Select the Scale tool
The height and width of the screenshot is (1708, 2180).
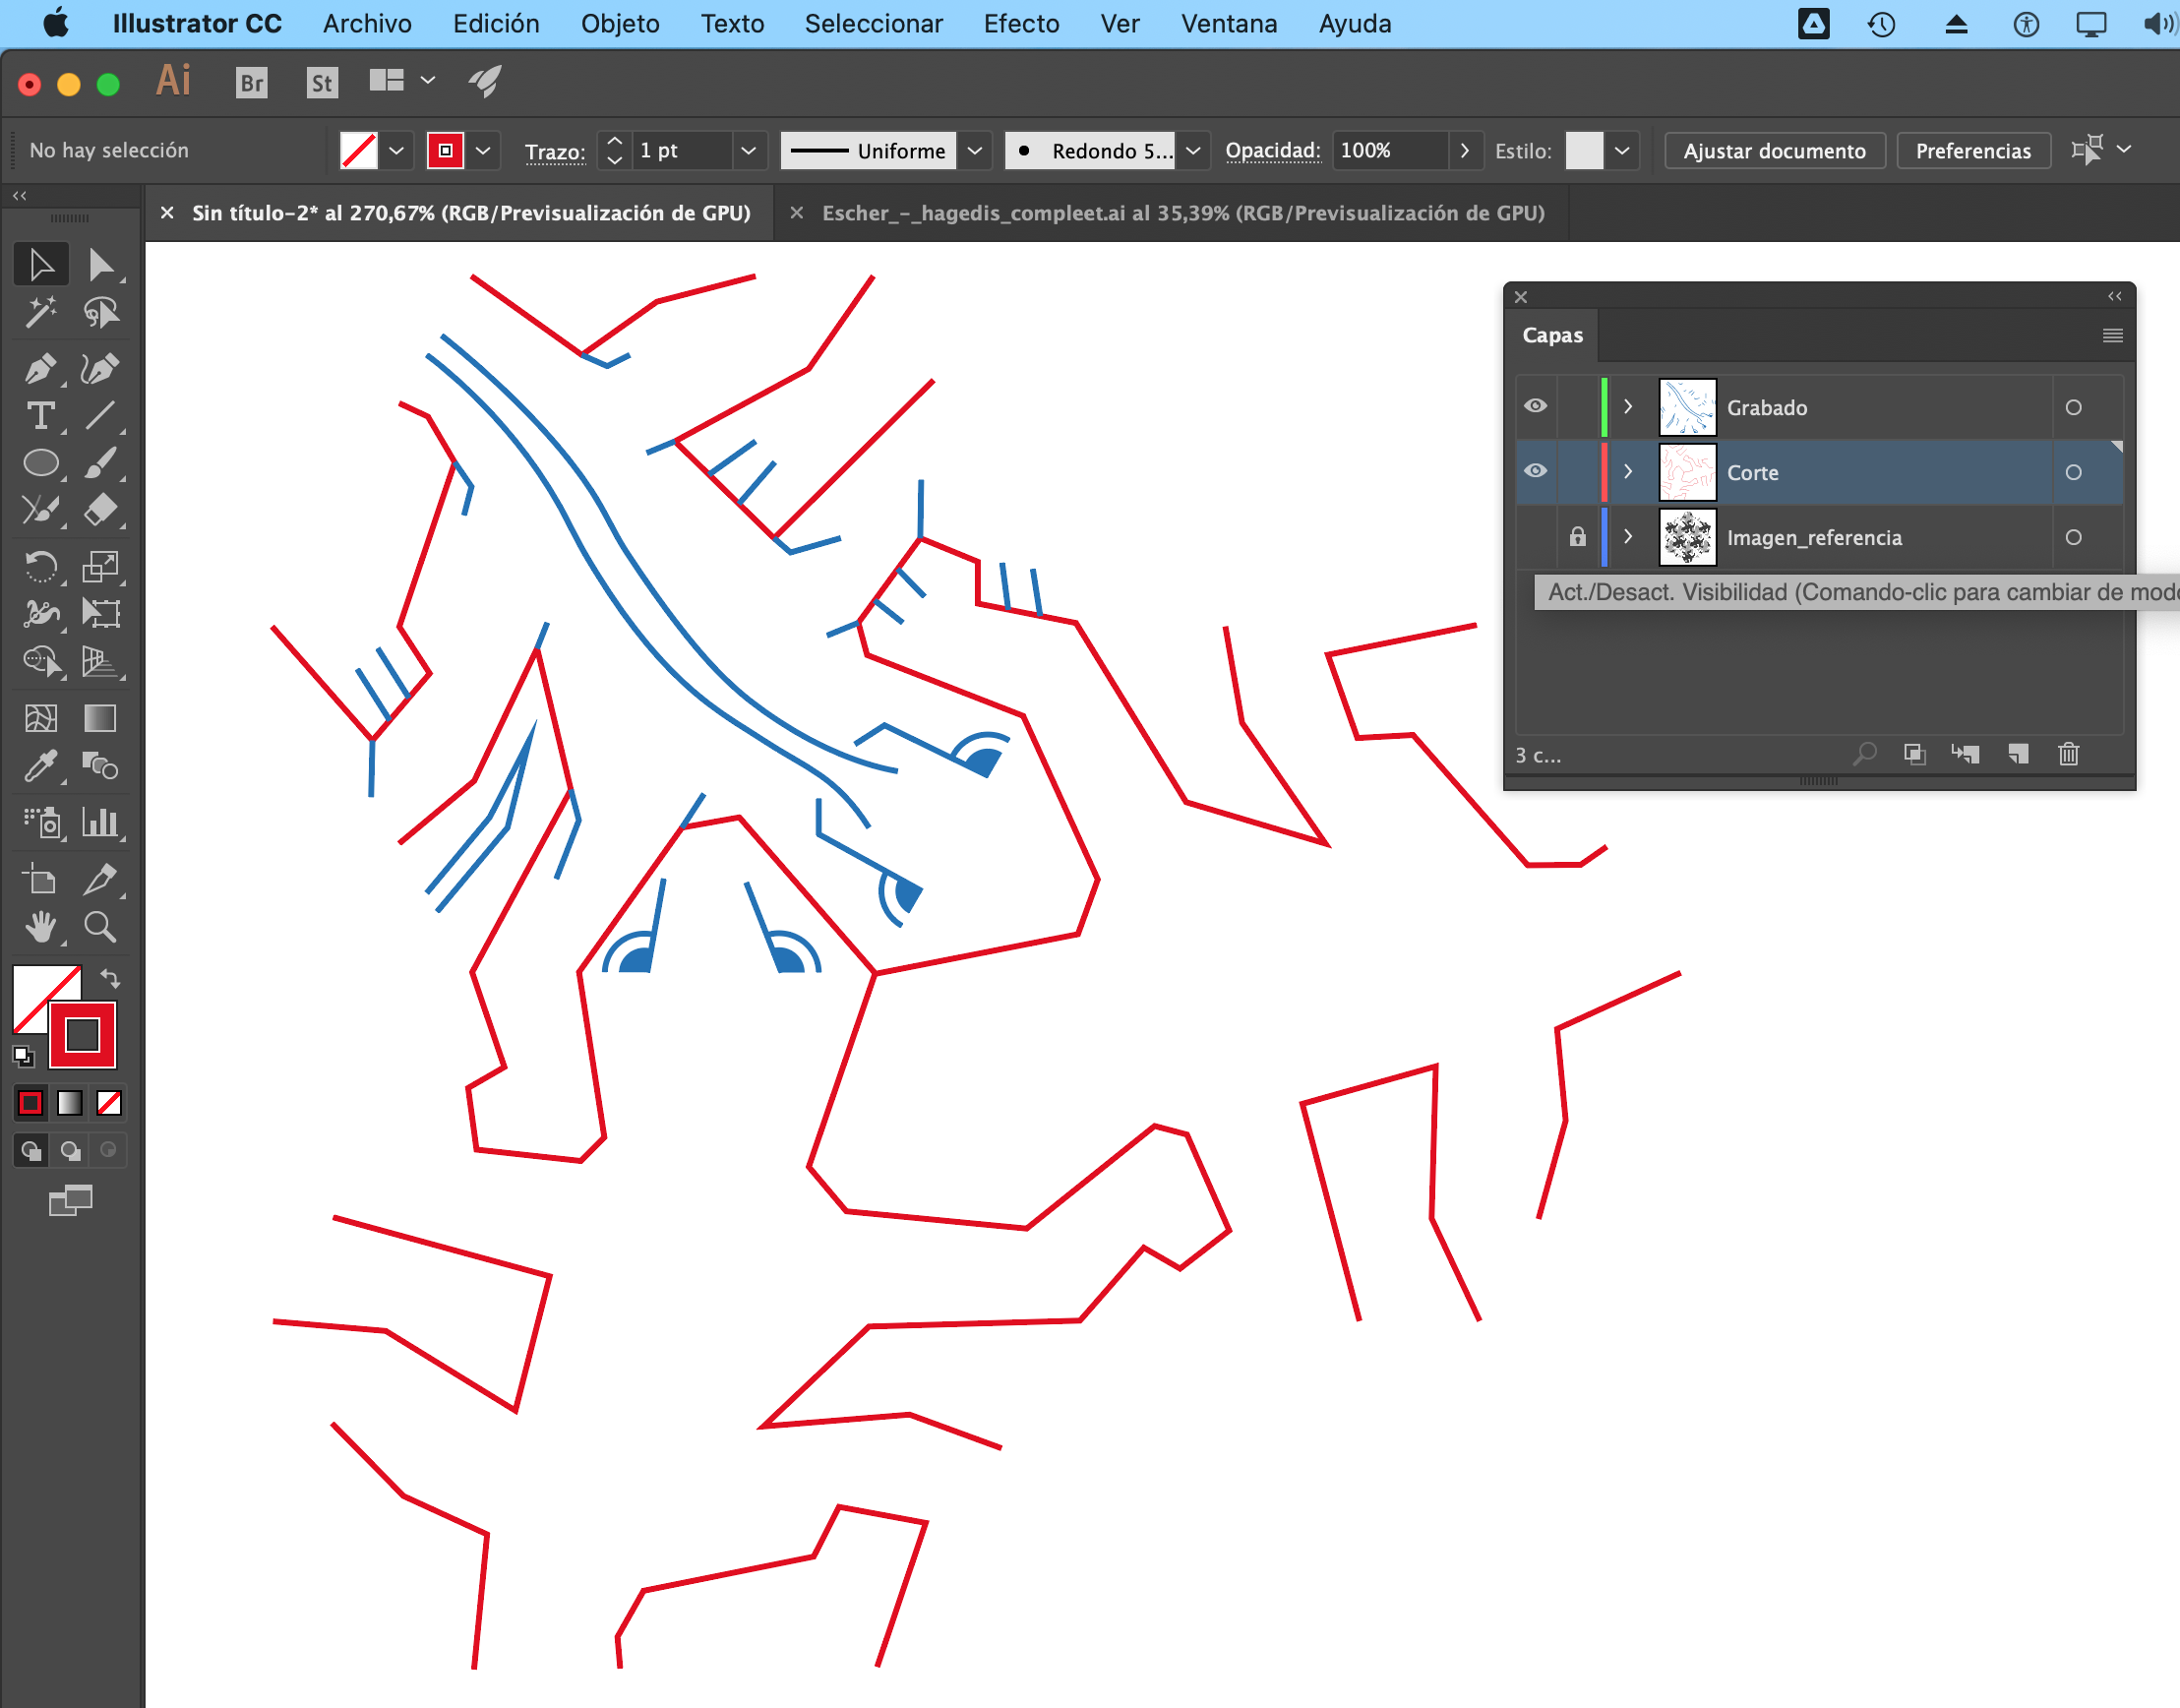point(100,566)
